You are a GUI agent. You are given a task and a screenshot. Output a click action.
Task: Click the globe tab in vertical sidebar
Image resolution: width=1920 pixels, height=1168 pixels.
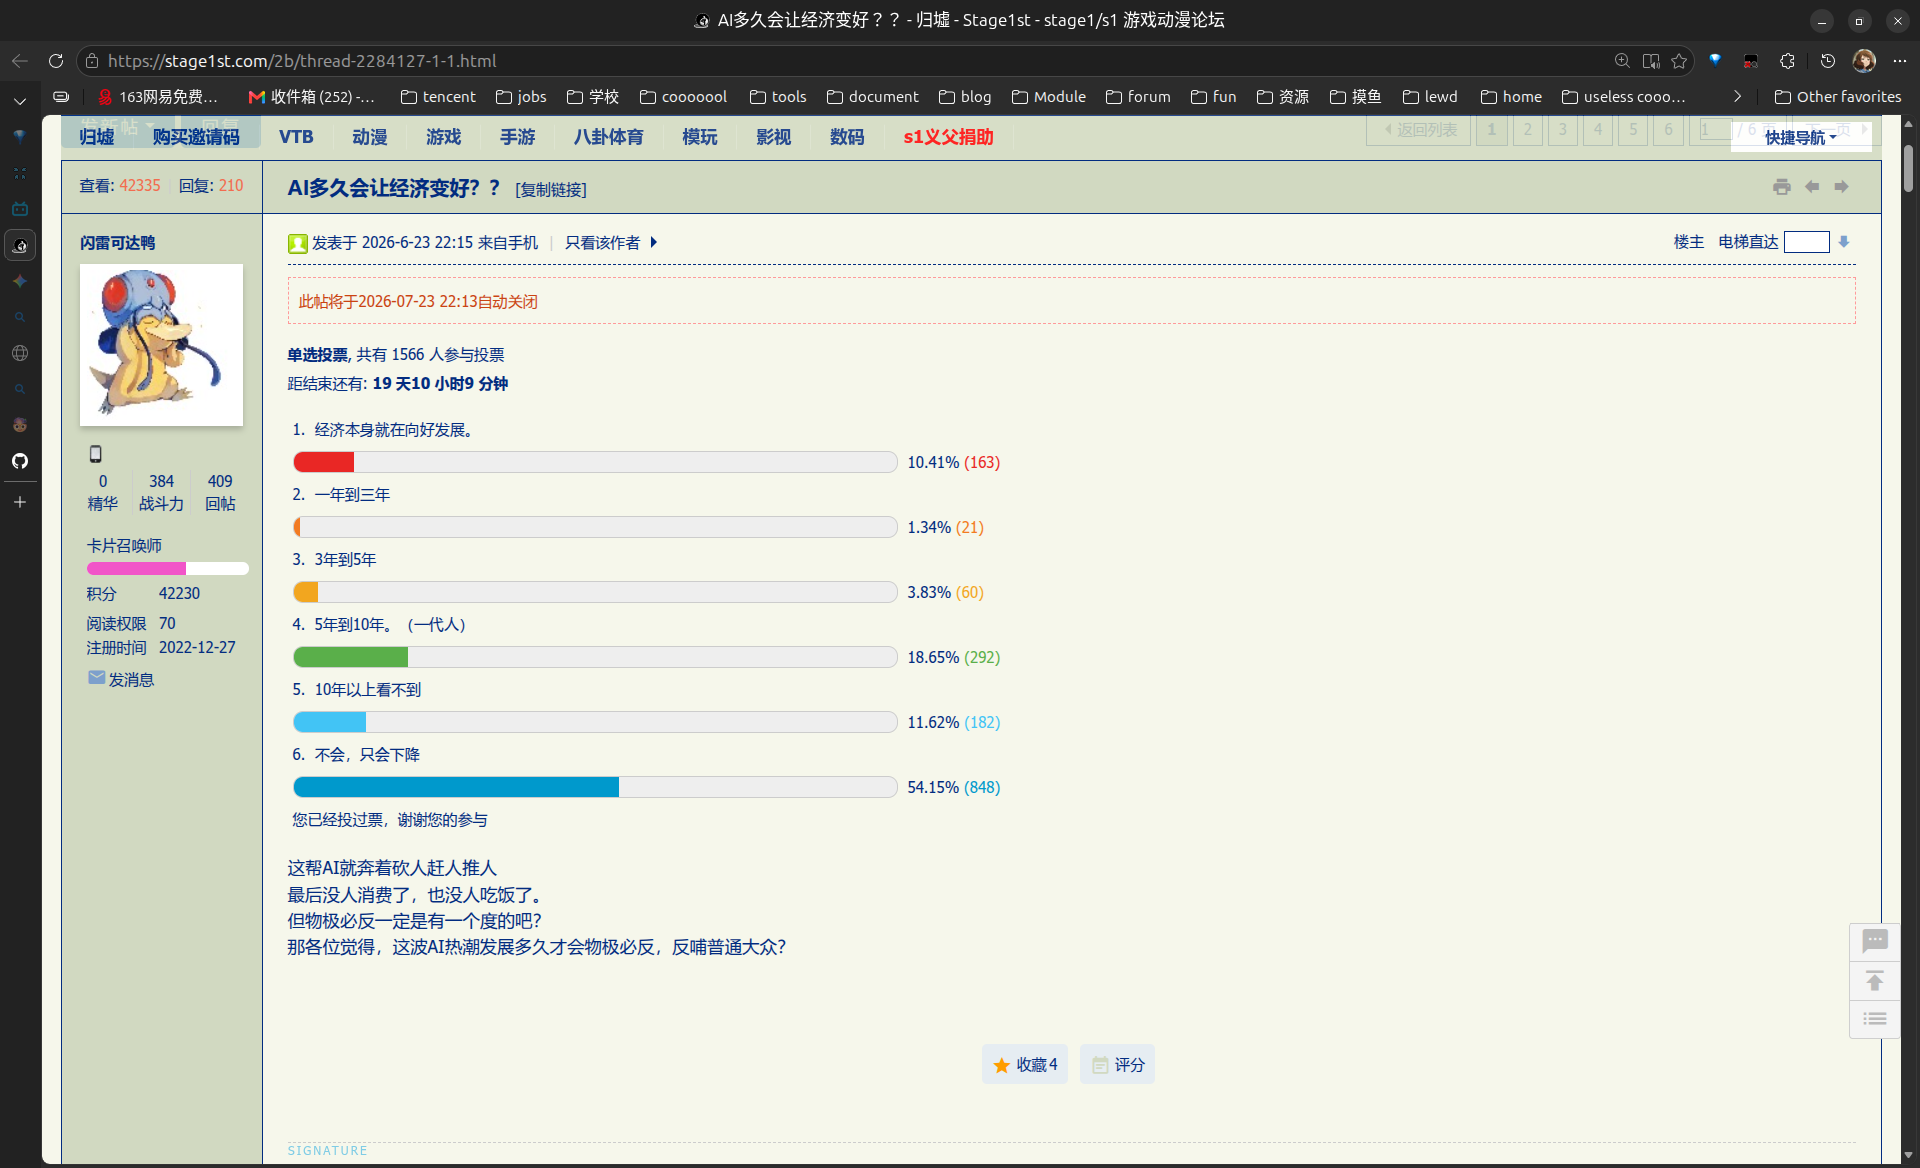point(20,353)
